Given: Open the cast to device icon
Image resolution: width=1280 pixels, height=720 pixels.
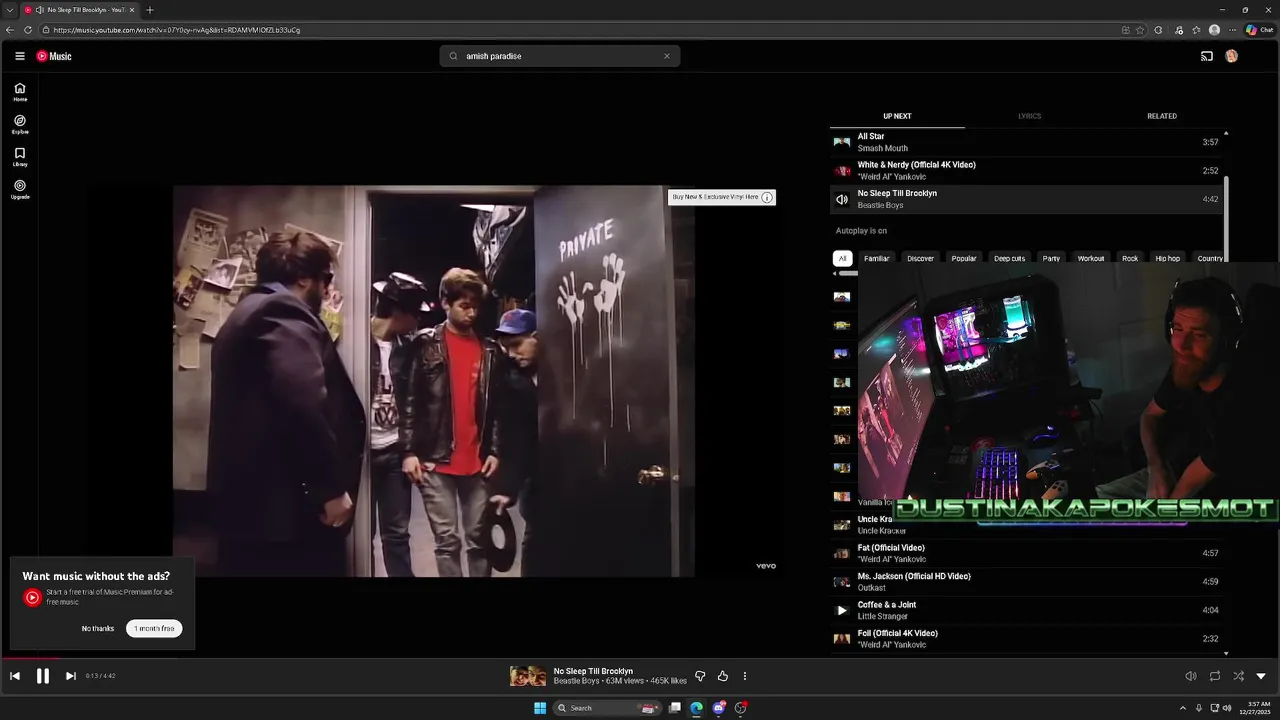Looking at the screenshot, I should pyautogui.click(x=1207, y=56).
